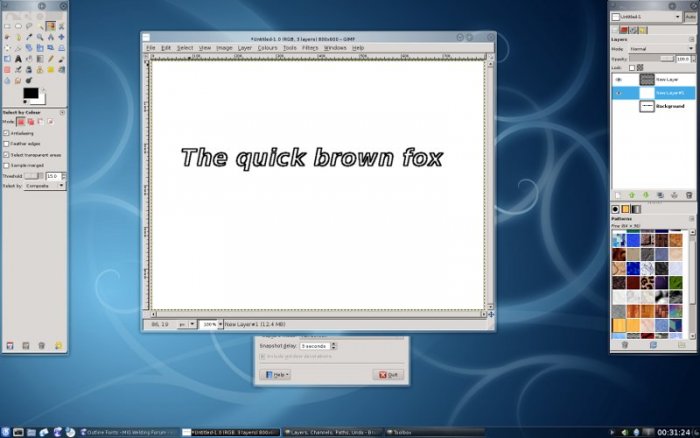
Task: Choose 'Add to selection' mode icon
Action: tap(31, 122)
